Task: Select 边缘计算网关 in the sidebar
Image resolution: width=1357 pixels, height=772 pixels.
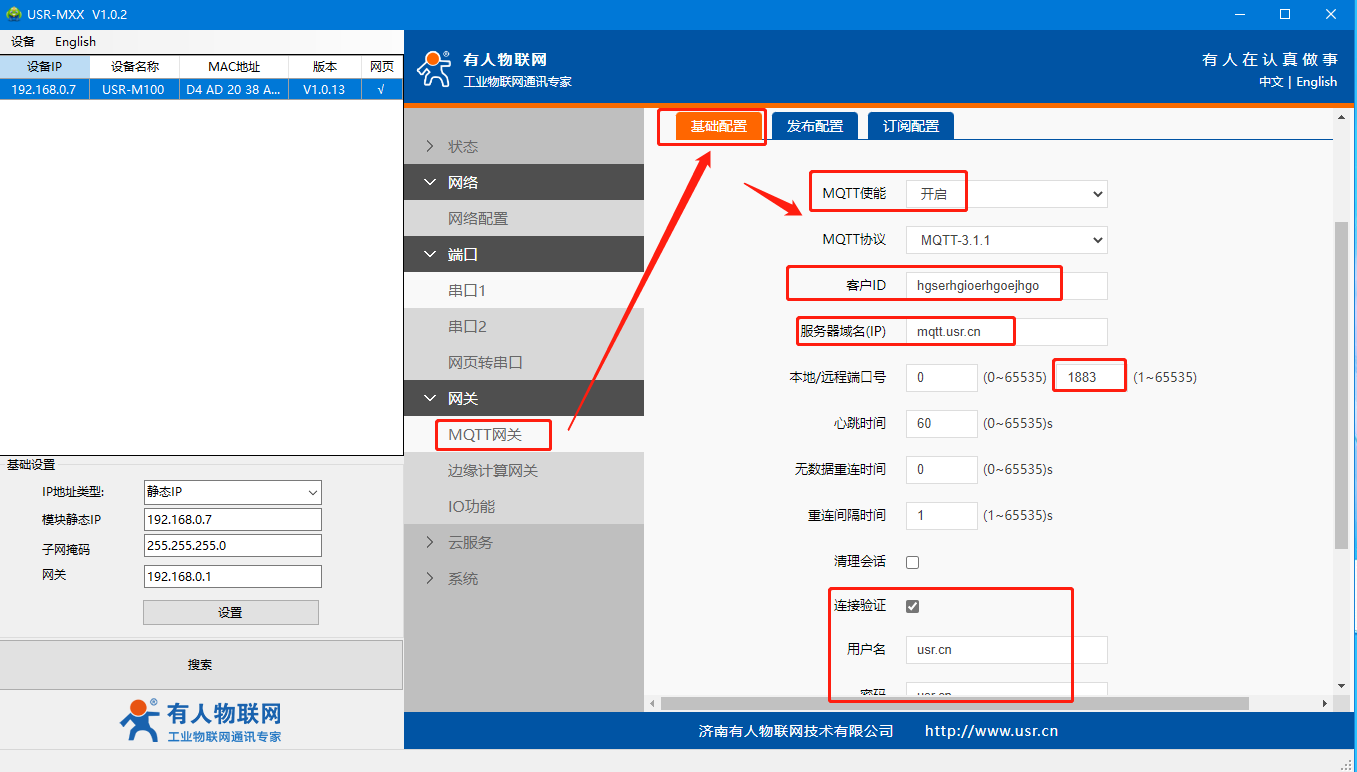Action: [492, 471]
